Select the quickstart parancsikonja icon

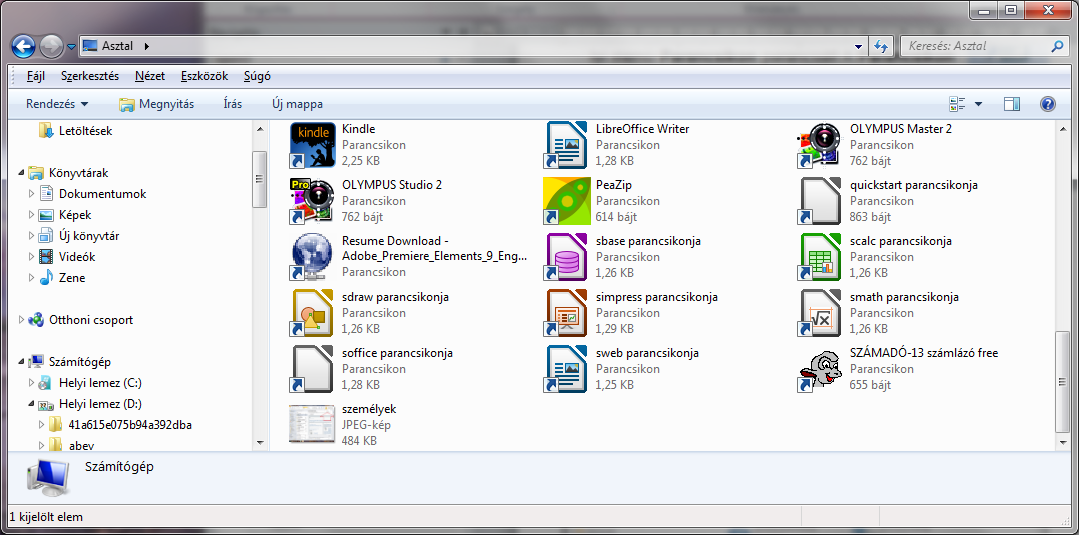coord(820,201)
